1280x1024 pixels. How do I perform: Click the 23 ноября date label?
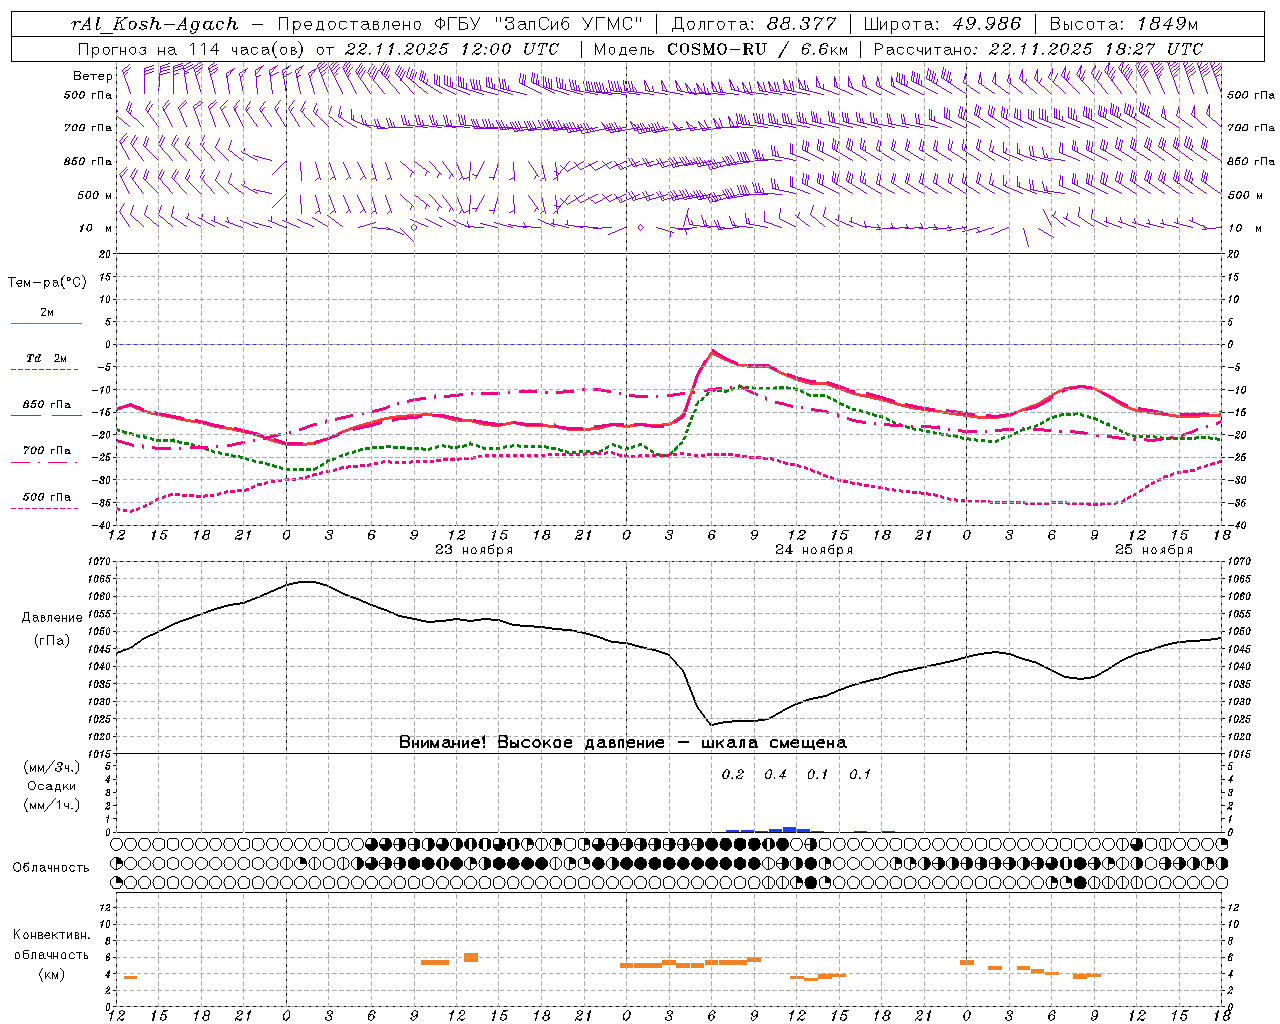point(473,550)
